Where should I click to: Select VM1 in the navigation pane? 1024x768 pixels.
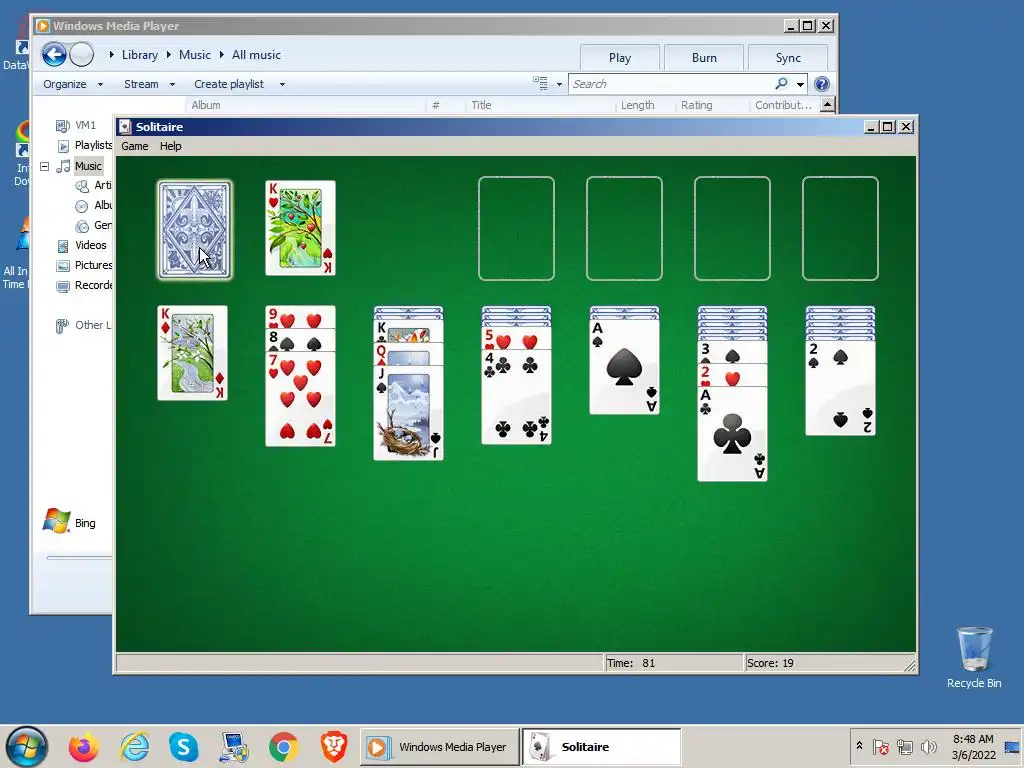coord(85,125)
